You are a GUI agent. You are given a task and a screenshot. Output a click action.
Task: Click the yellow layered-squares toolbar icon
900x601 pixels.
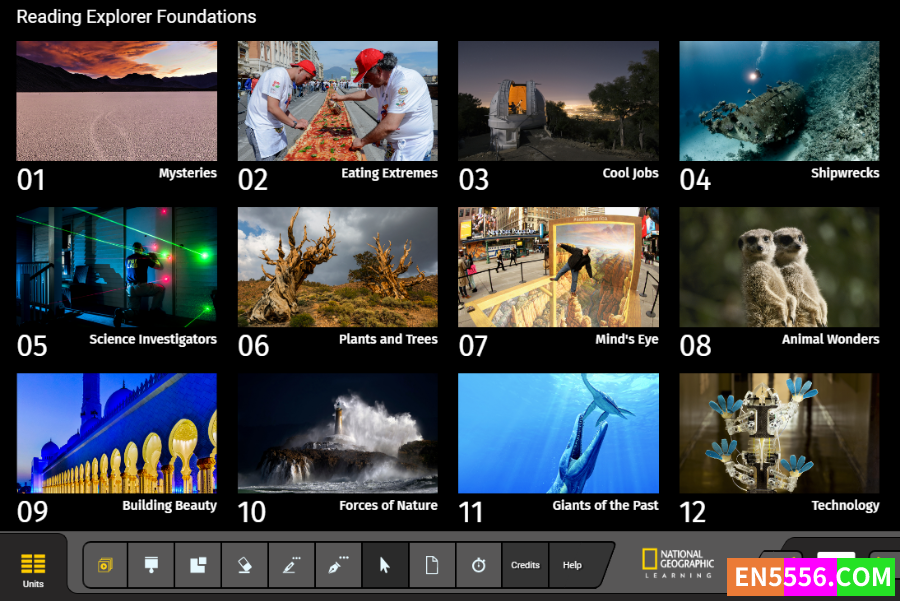pos(105,565)
